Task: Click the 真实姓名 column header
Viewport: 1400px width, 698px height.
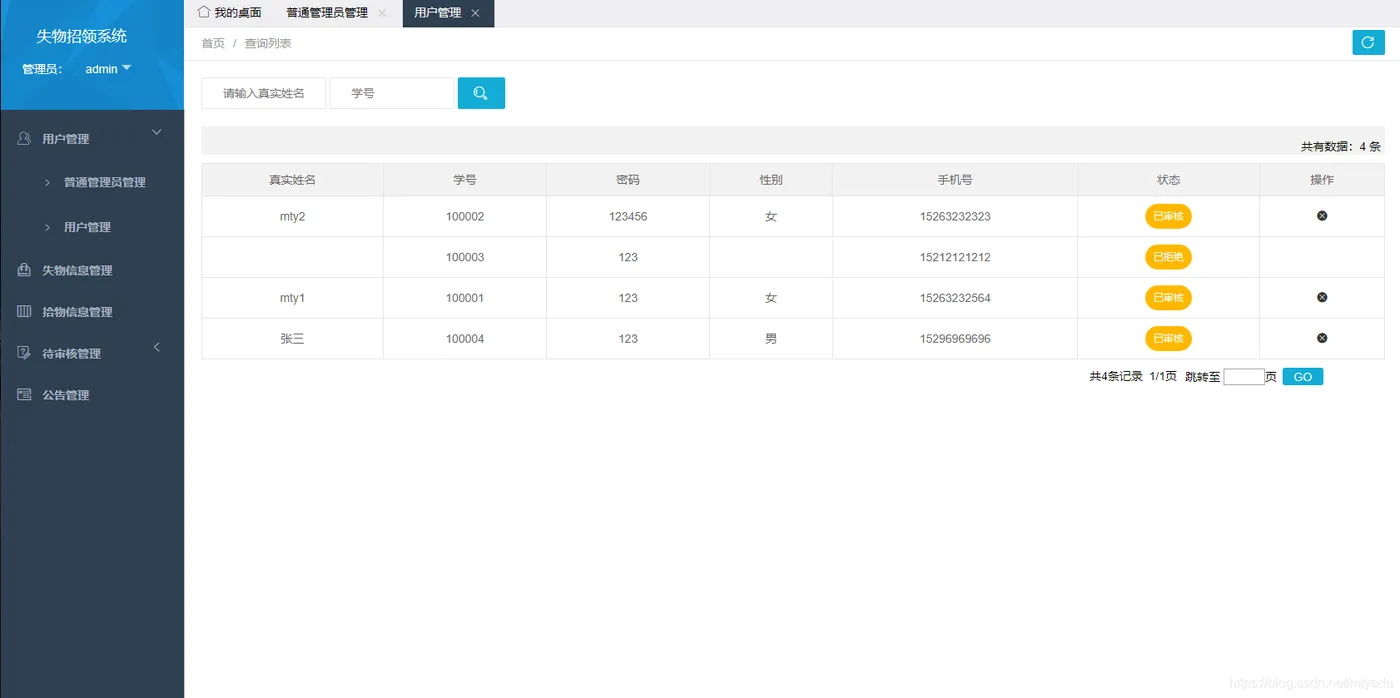Action: (x=292, y=180)
